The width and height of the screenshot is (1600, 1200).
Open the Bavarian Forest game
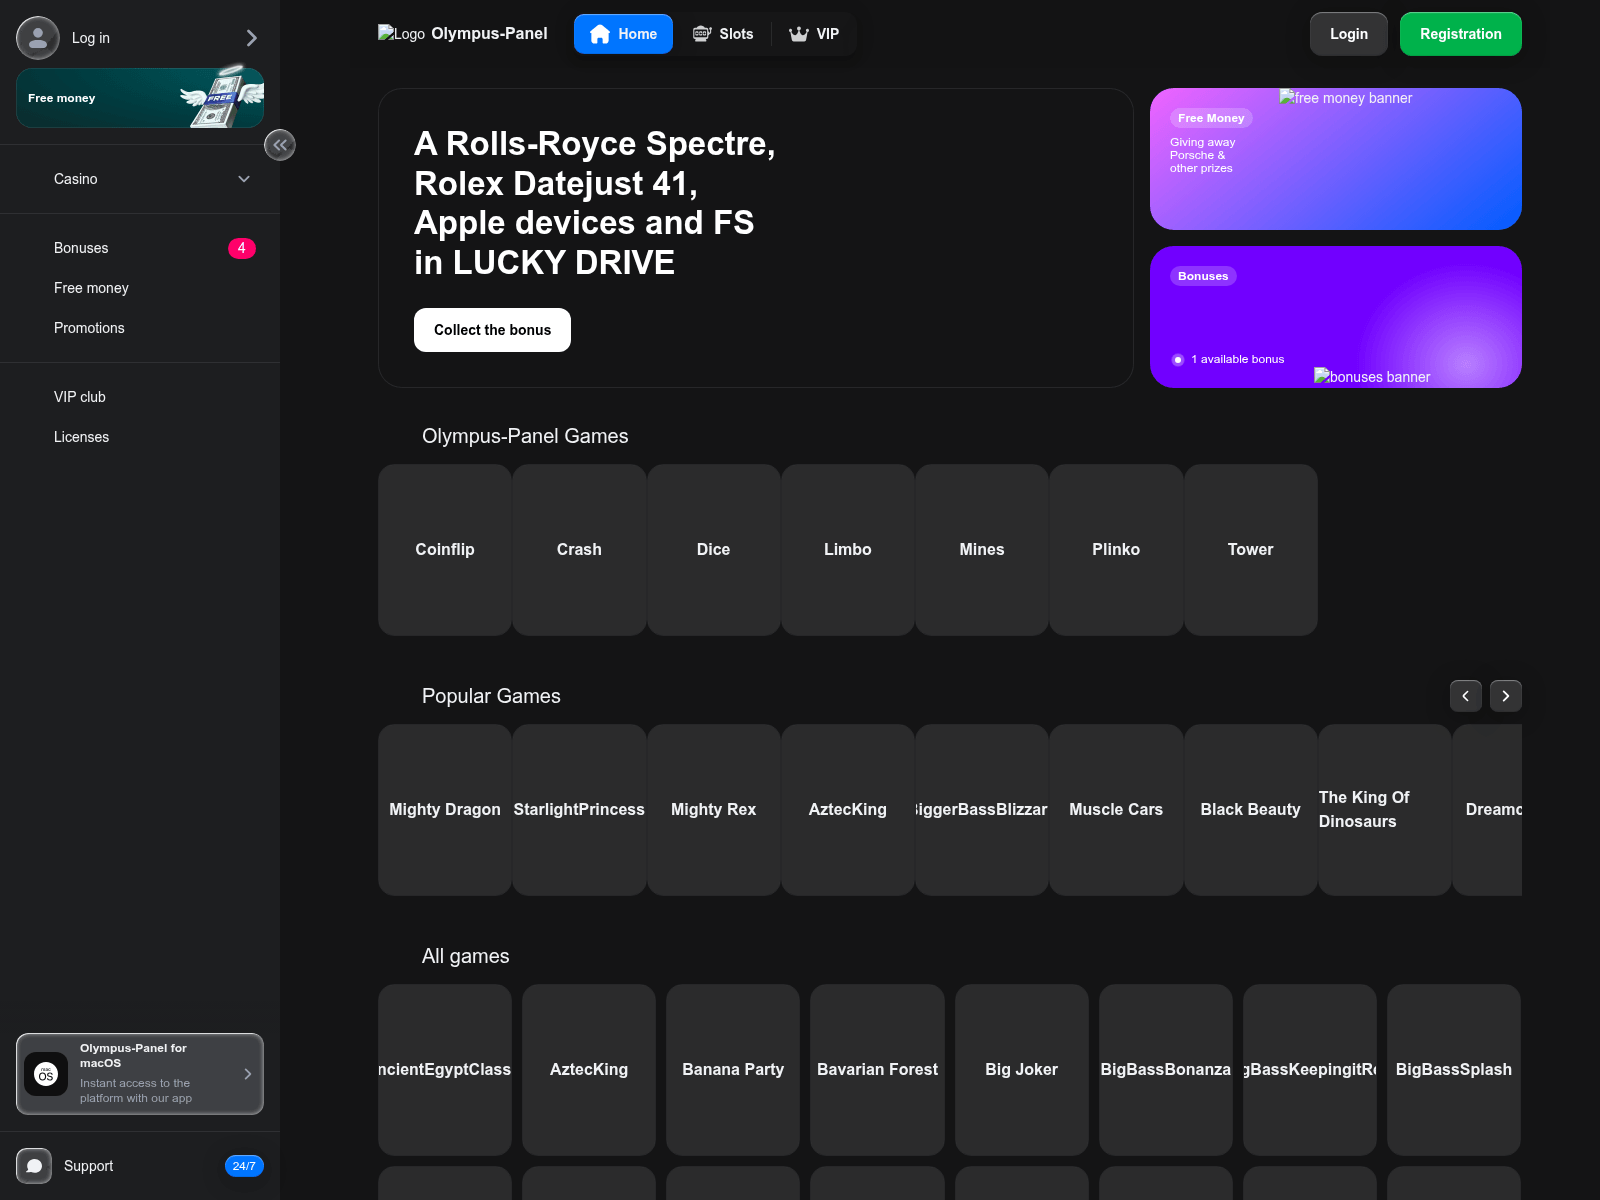[877, 1070]
